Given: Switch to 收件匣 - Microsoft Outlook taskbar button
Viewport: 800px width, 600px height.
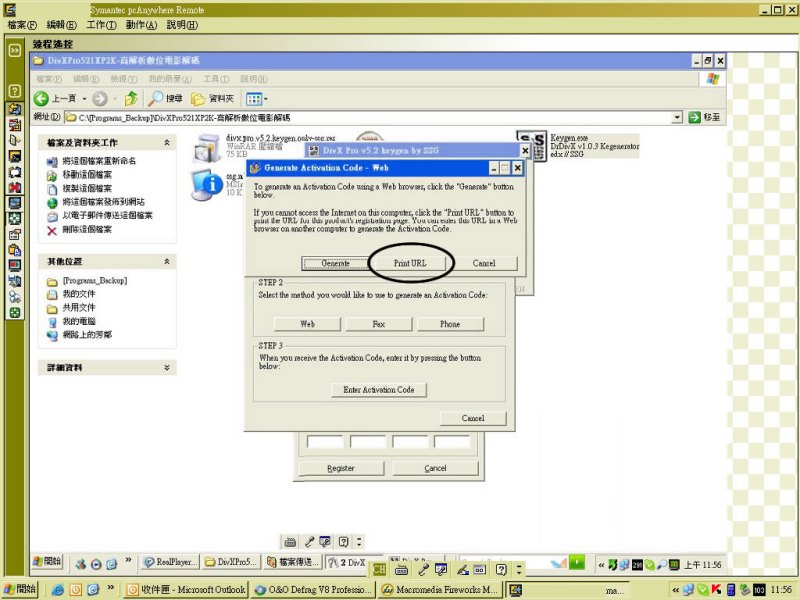Looking at the screenshot, I should coord(186,590).
